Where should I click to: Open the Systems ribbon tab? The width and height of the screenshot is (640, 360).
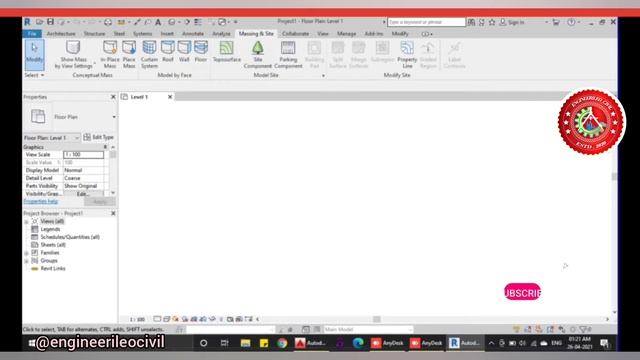coord(142,33)
